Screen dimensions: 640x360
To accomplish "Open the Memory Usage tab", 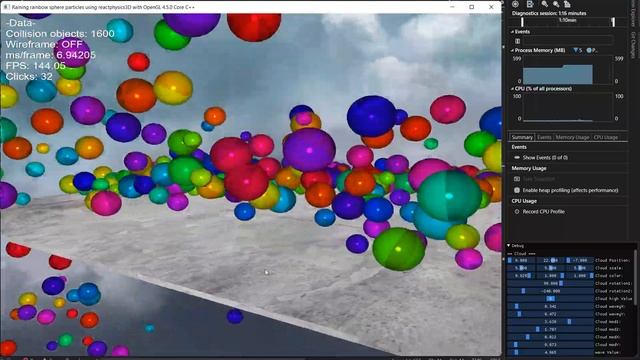I will tap(572, 137).
